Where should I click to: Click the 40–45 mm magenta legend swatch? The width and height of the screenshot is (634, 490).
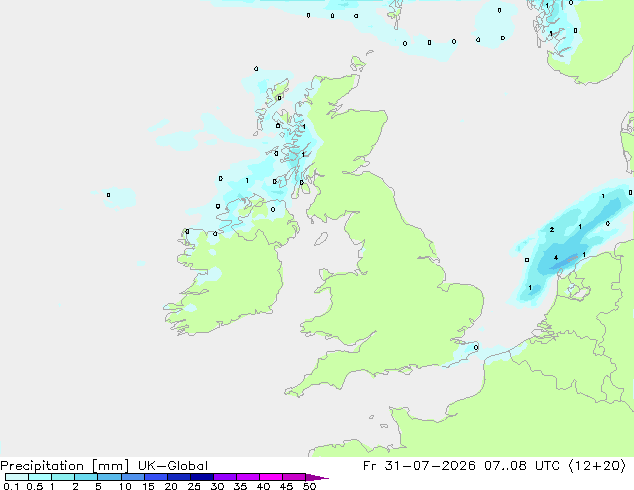point(271,477)
